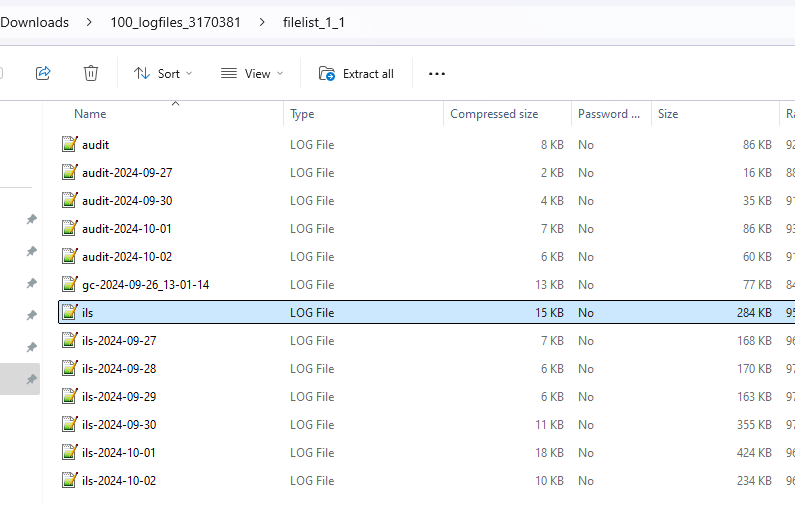Click the file icon of gc-2024-09-26_13-01-14
Screen dimensions: 795x506
pos(69,285)
